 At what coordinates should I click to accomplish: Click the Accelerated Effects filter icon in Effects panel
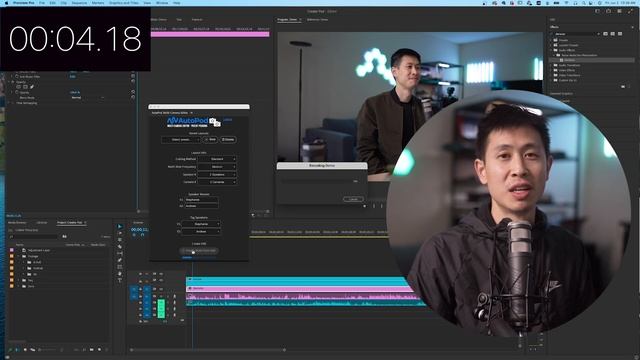point(605,34)
